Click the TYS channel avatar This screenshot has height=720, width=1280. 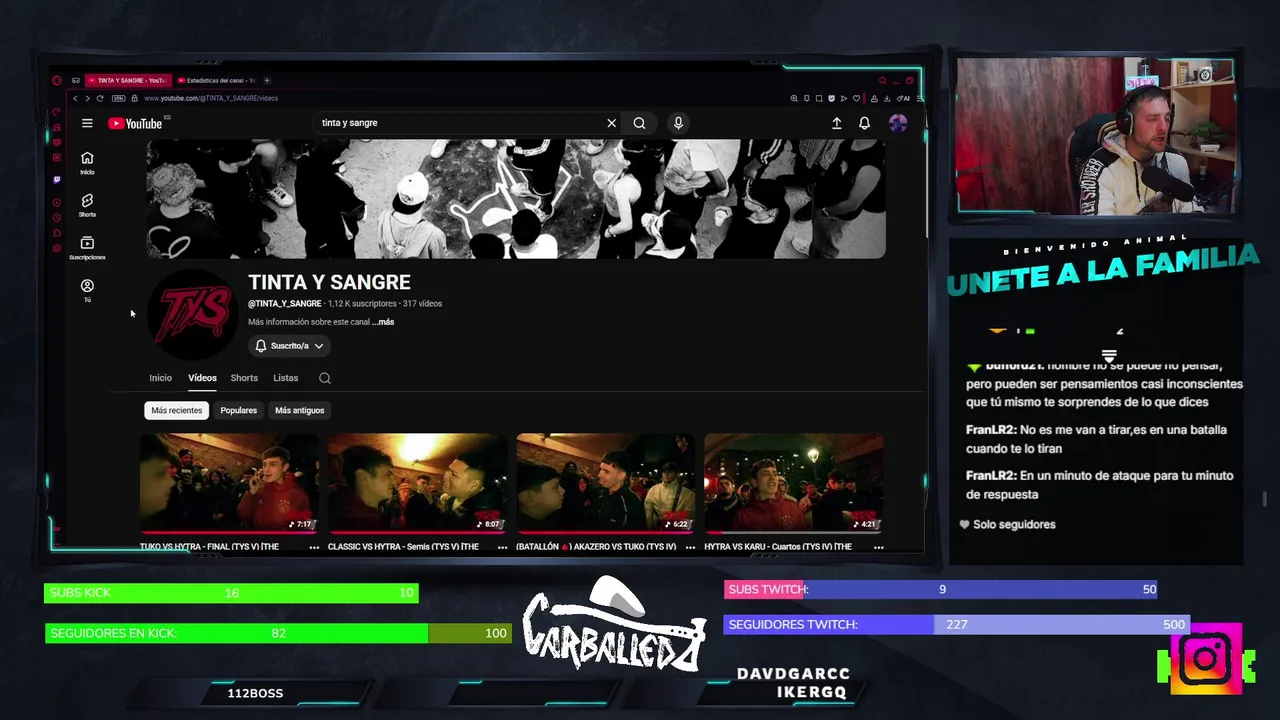(193, 314)
